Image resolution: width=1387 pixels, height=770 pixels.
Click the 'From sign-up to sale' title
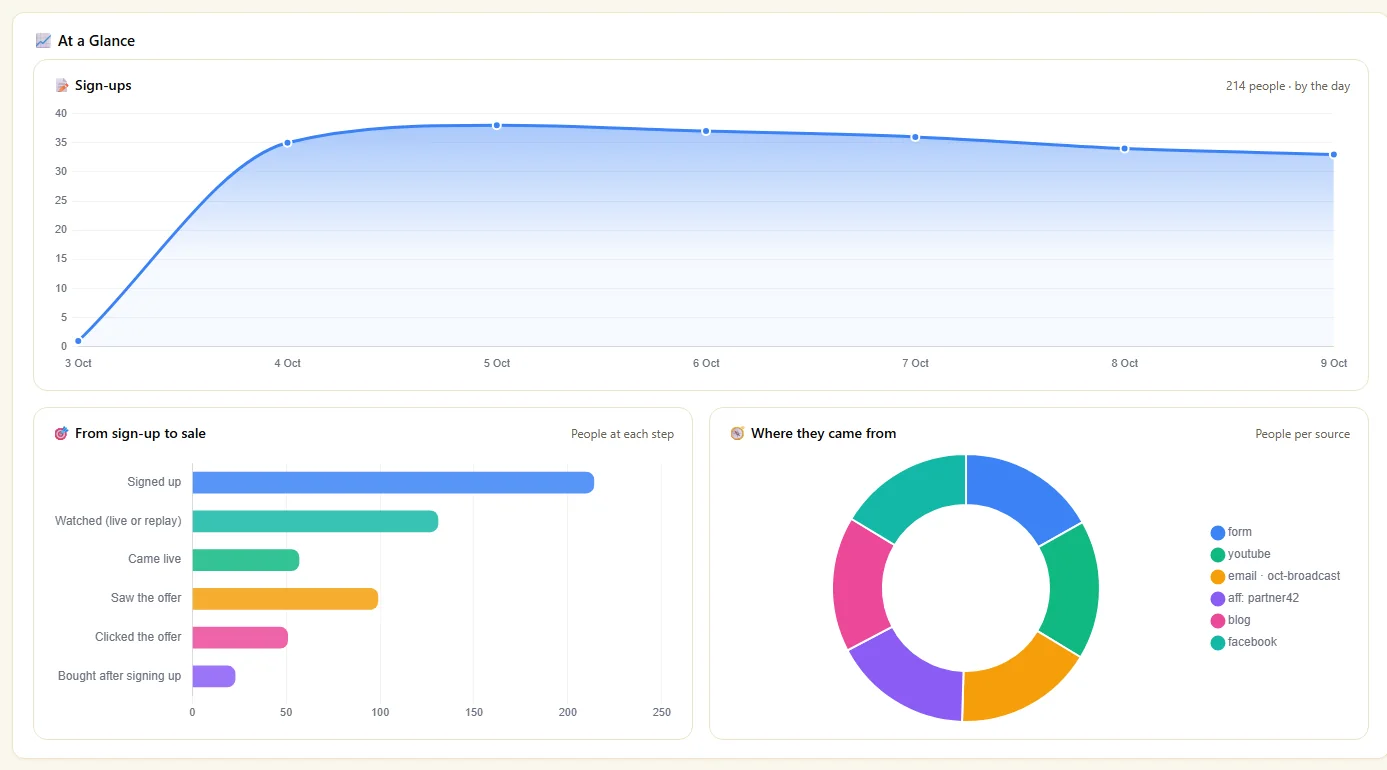pyautogui.click(x=140, y=434)
